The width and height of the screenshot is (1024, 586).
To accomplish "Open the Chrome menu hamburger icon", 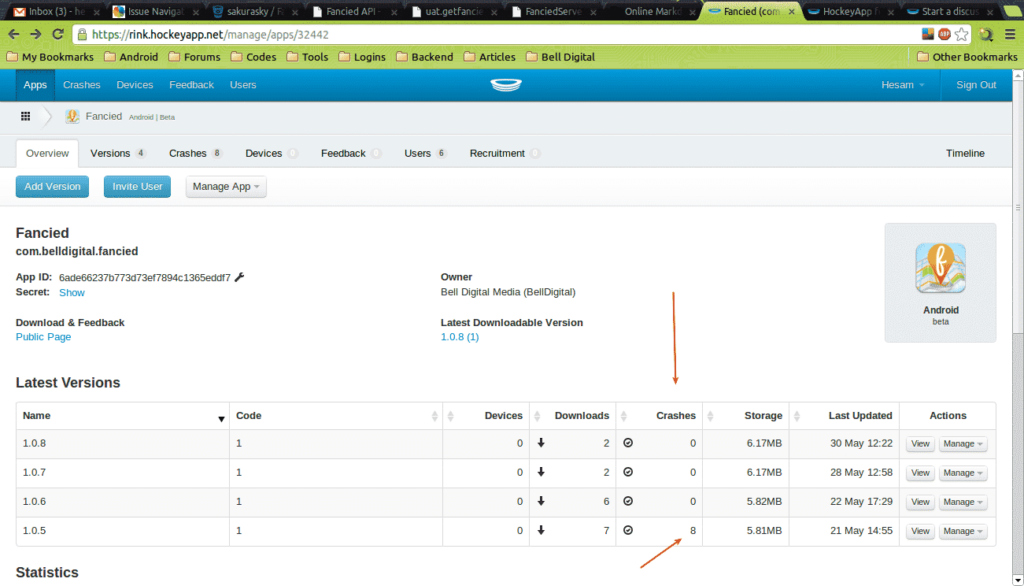I will coord(1010,34).
